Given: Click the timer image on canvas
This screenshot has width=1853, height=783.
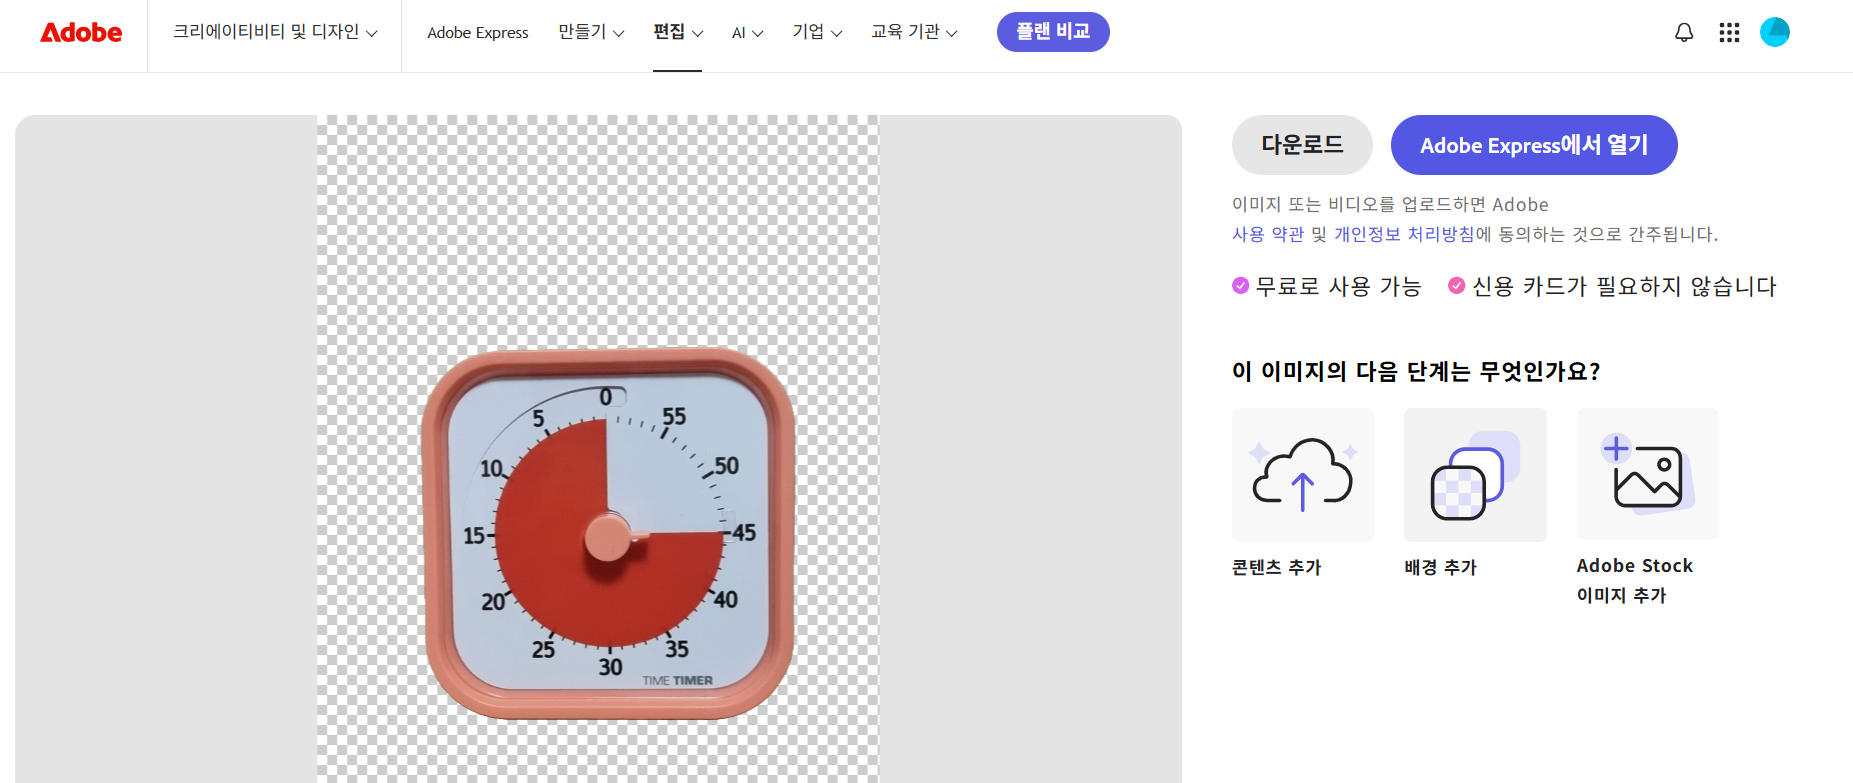Looking at the screenshot, I should pos(609,533).
